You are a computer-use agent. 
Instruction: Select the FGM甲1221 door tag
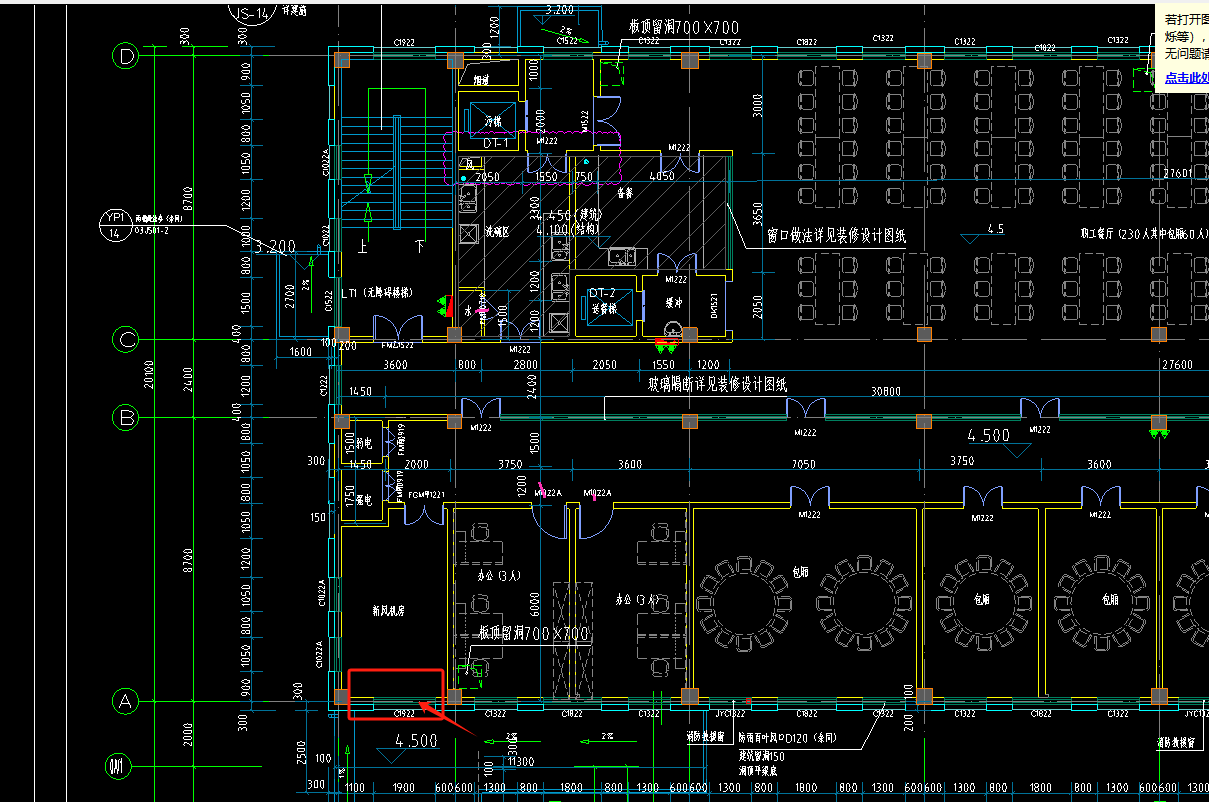(x=426, y=495)
